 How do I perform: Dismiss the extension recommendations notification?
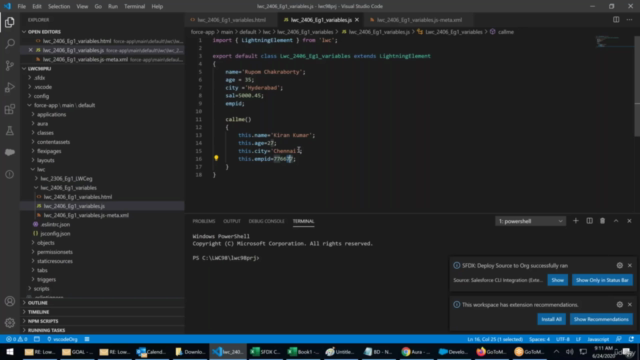[x=630, y=304]
